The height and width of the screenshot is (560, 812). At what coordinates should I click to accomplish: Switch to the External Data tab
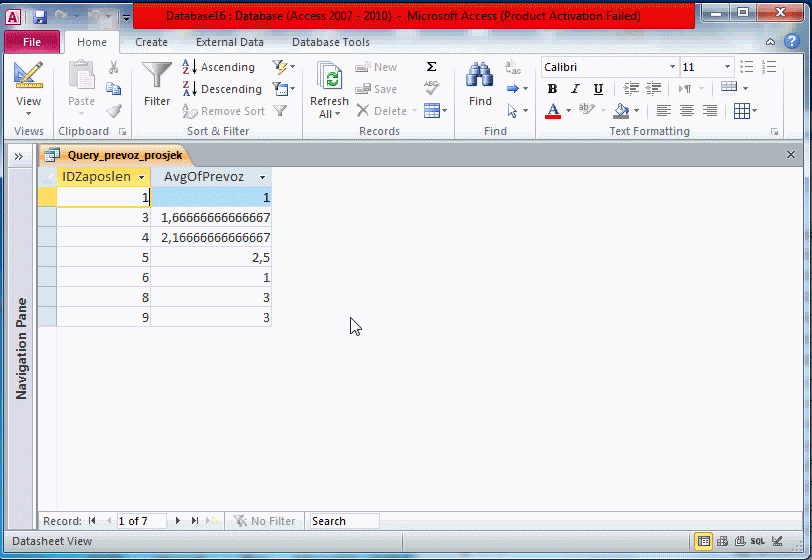[230, 42]
